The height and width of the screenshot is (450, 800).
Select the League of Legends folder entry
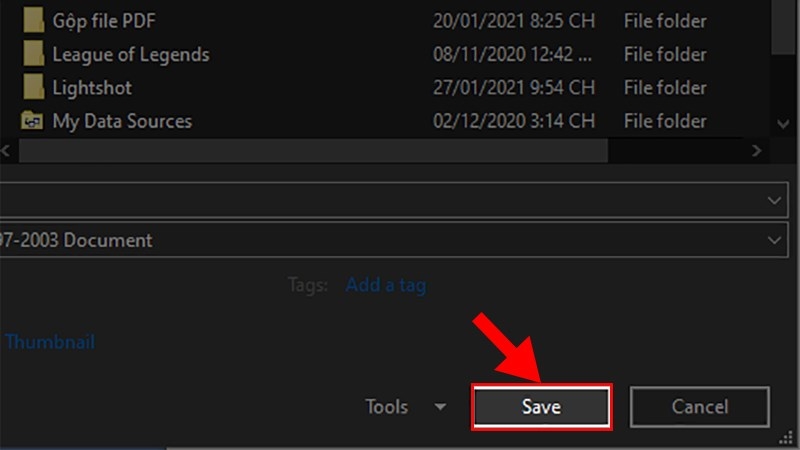click(130, 54)
